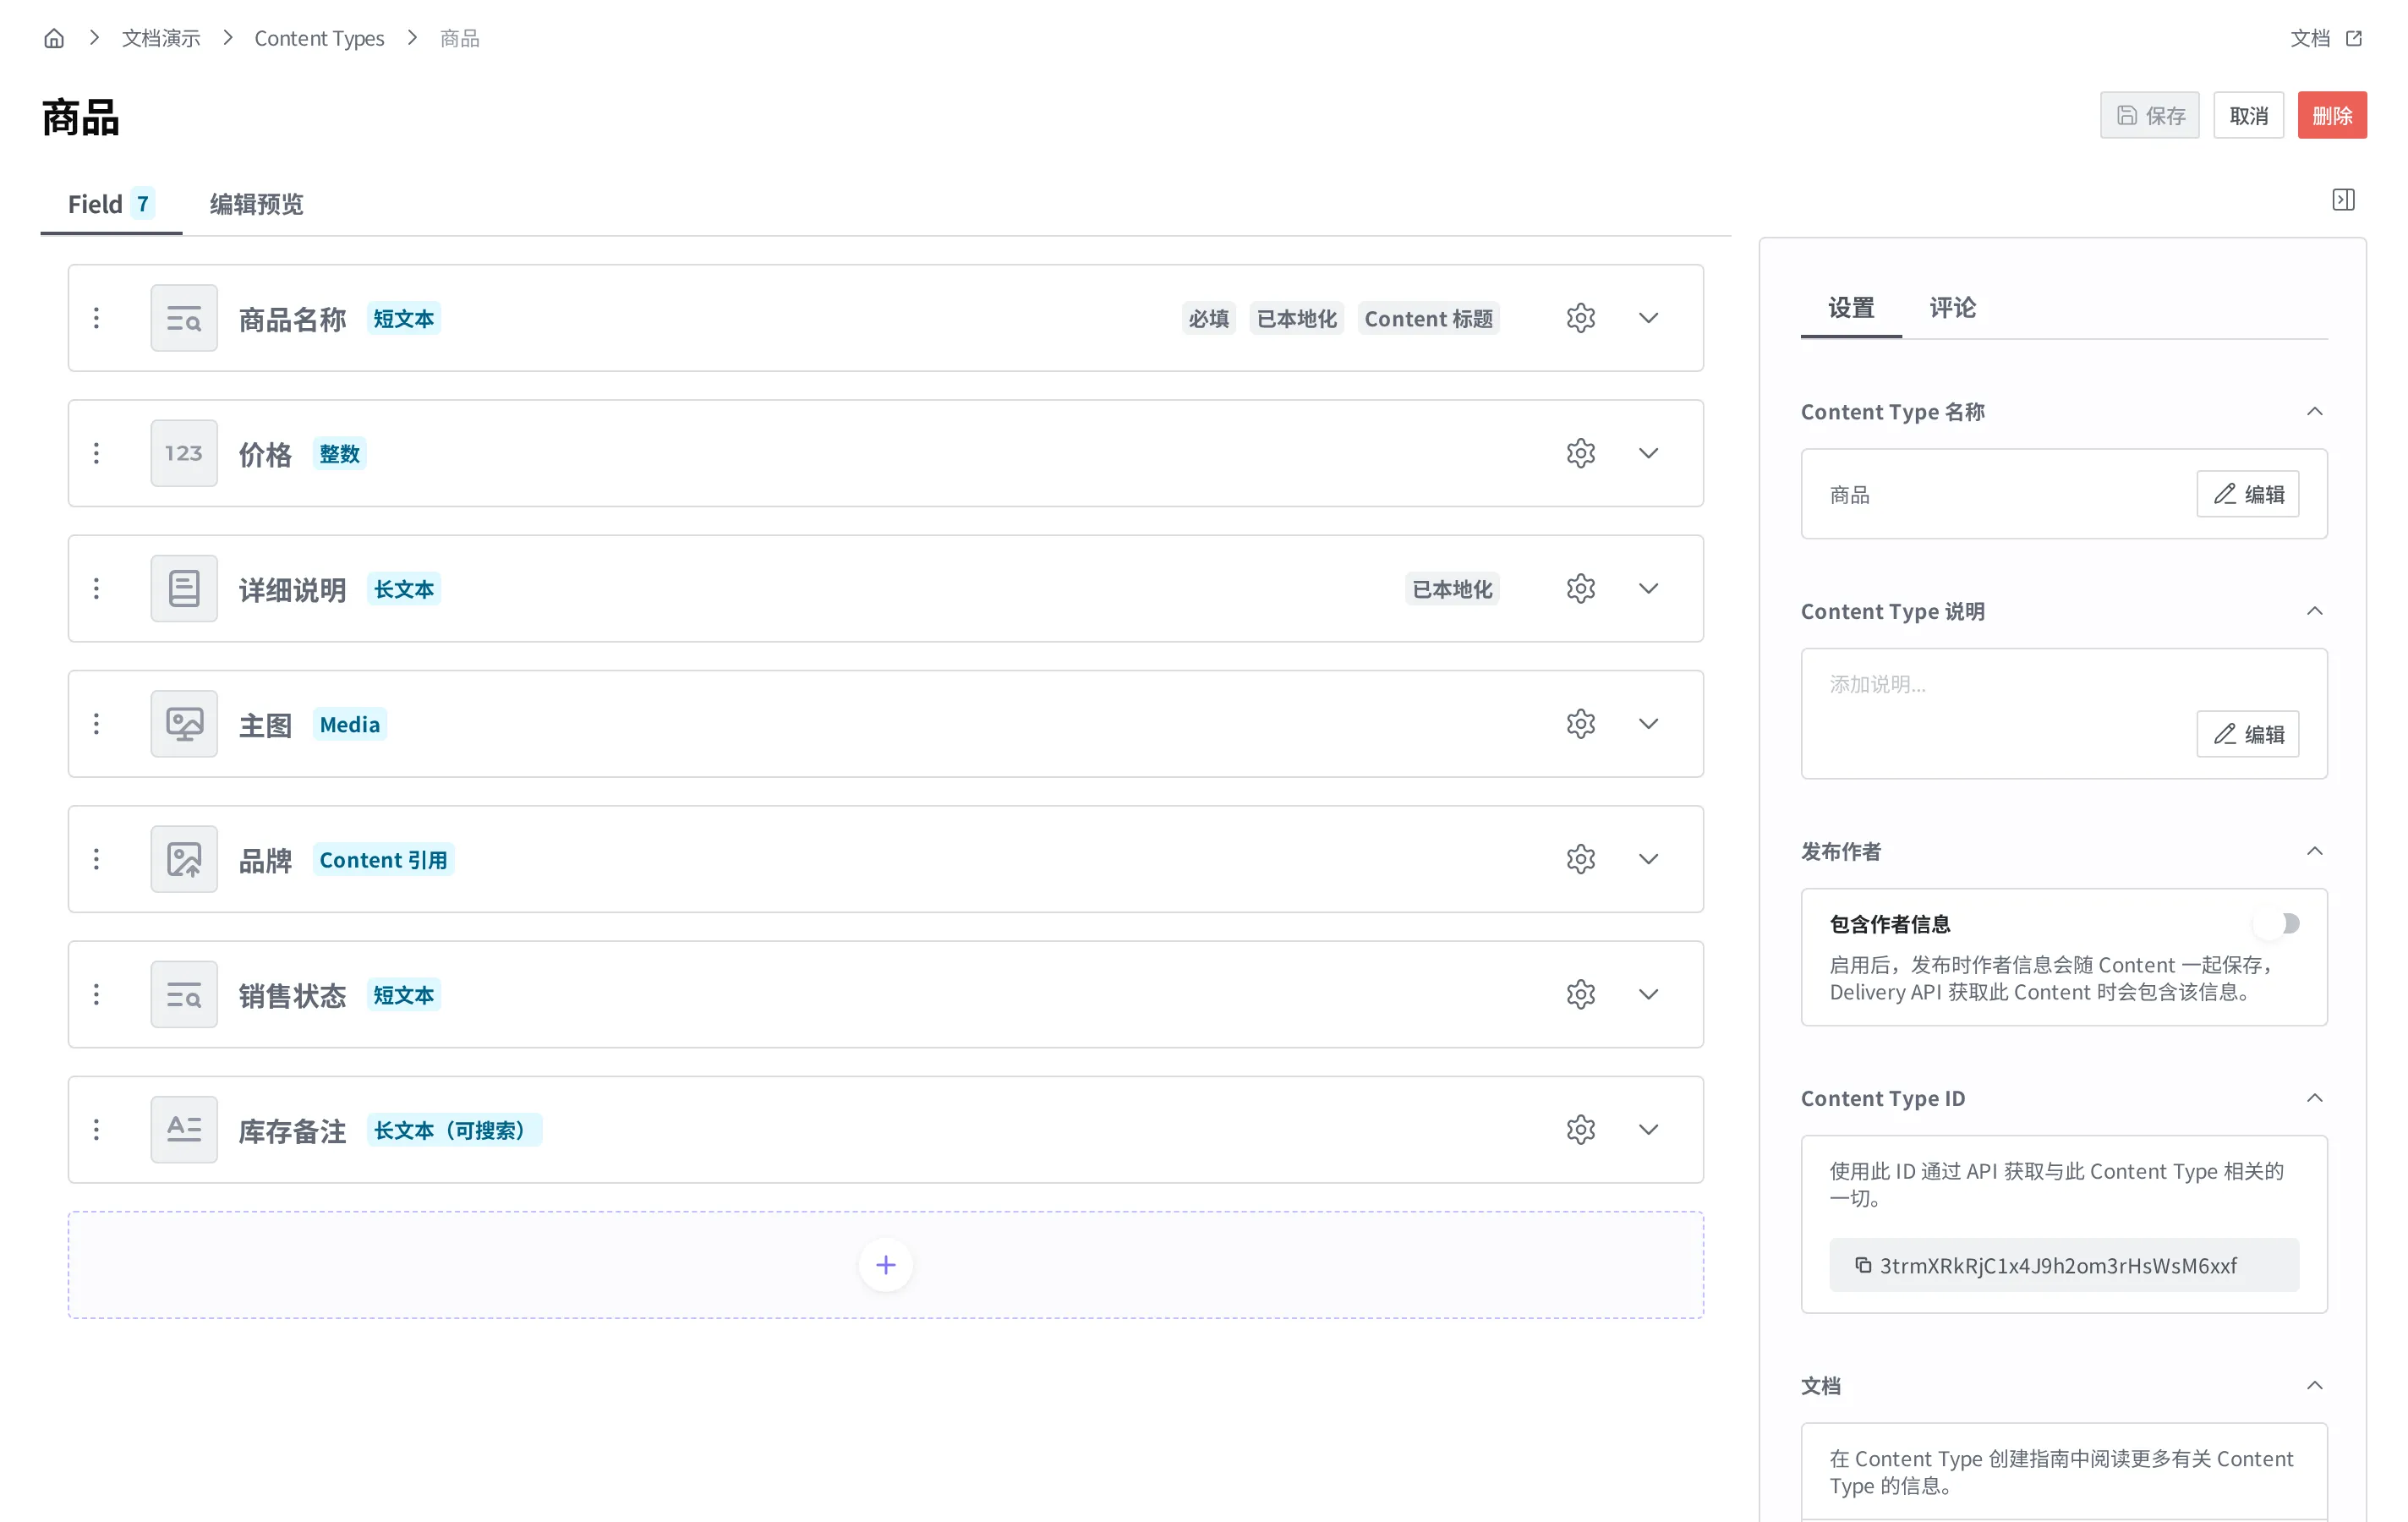This screenshot has height=1522, width=2408.
Task: Click the 取消 button
Action: point(2249,116)
